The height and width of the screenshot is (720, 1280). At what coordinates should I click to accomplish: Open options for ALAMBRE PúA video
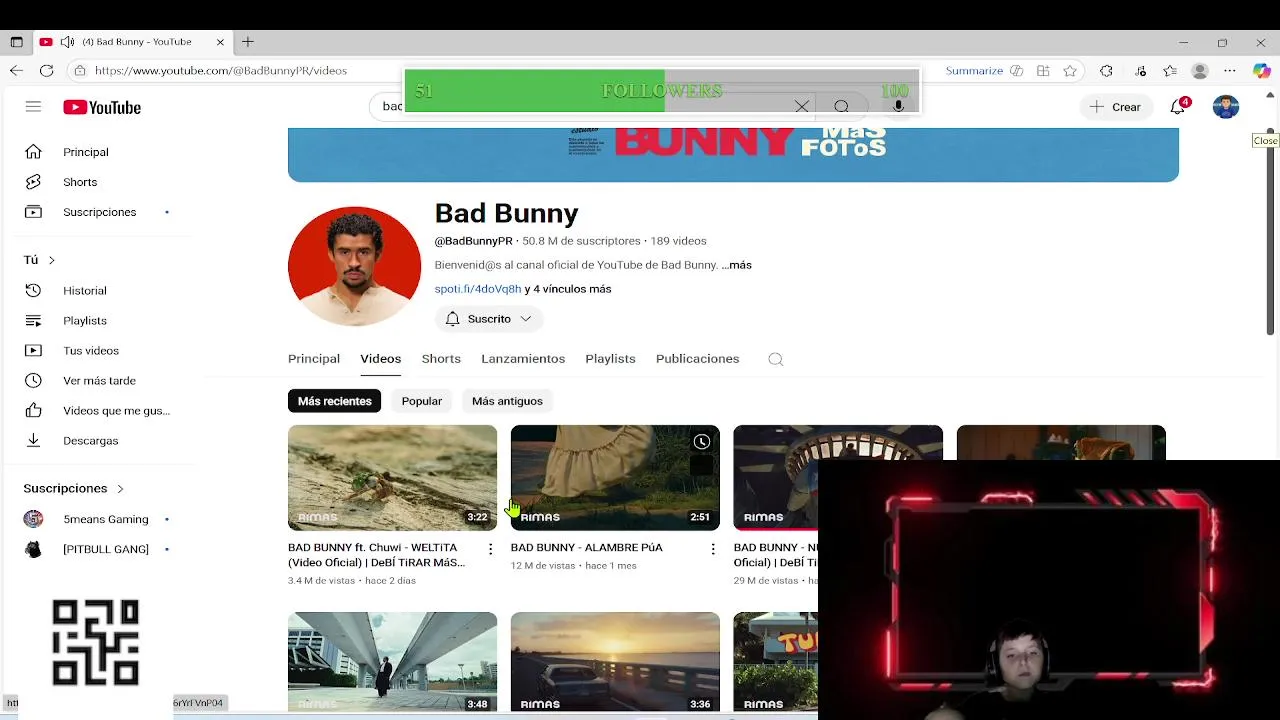(713, 549)
